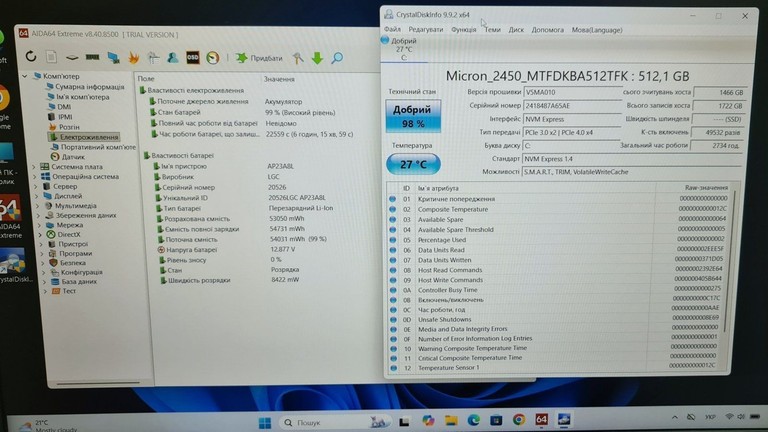
Task: Click the AIDA64 Refresh toolbar icon
Action: [x=31, y=56]
